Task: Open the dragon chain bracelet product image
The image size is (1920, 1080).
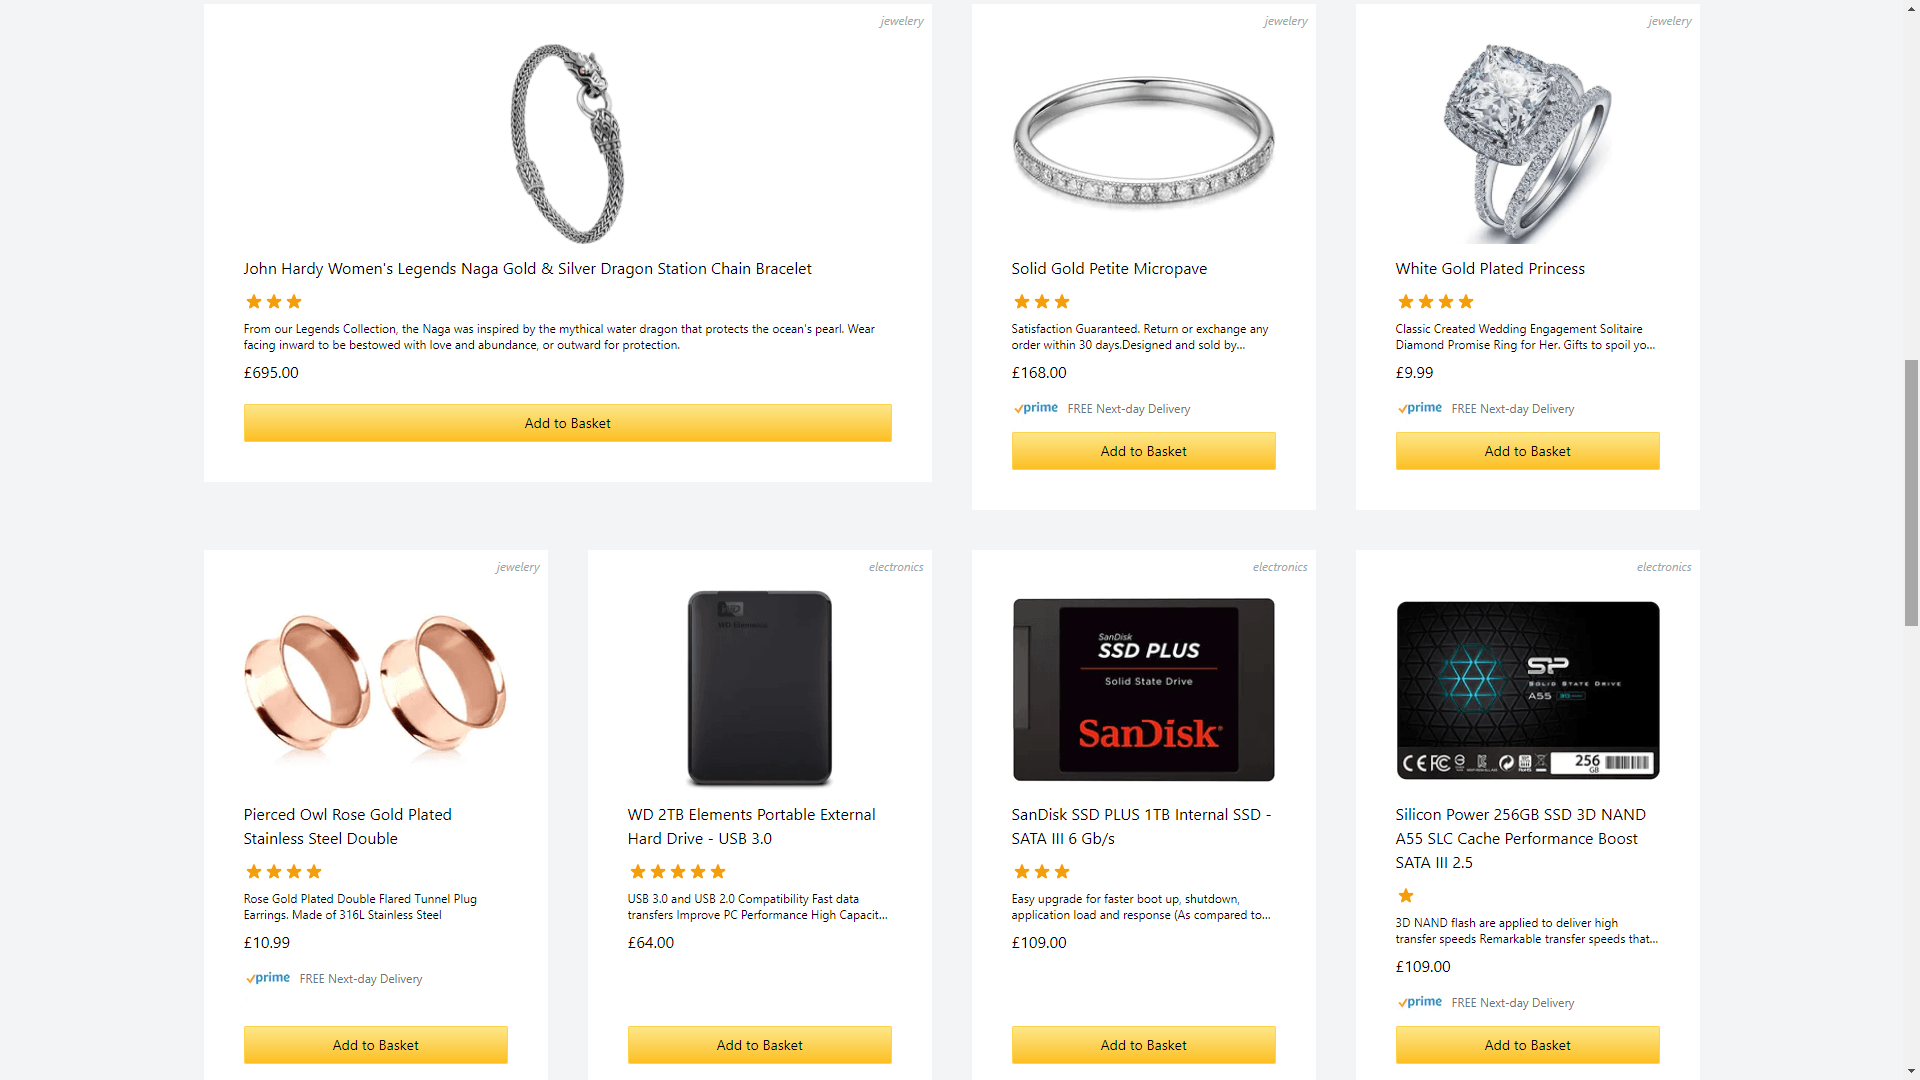Action: pyautogui.click(x=567, y=143)
